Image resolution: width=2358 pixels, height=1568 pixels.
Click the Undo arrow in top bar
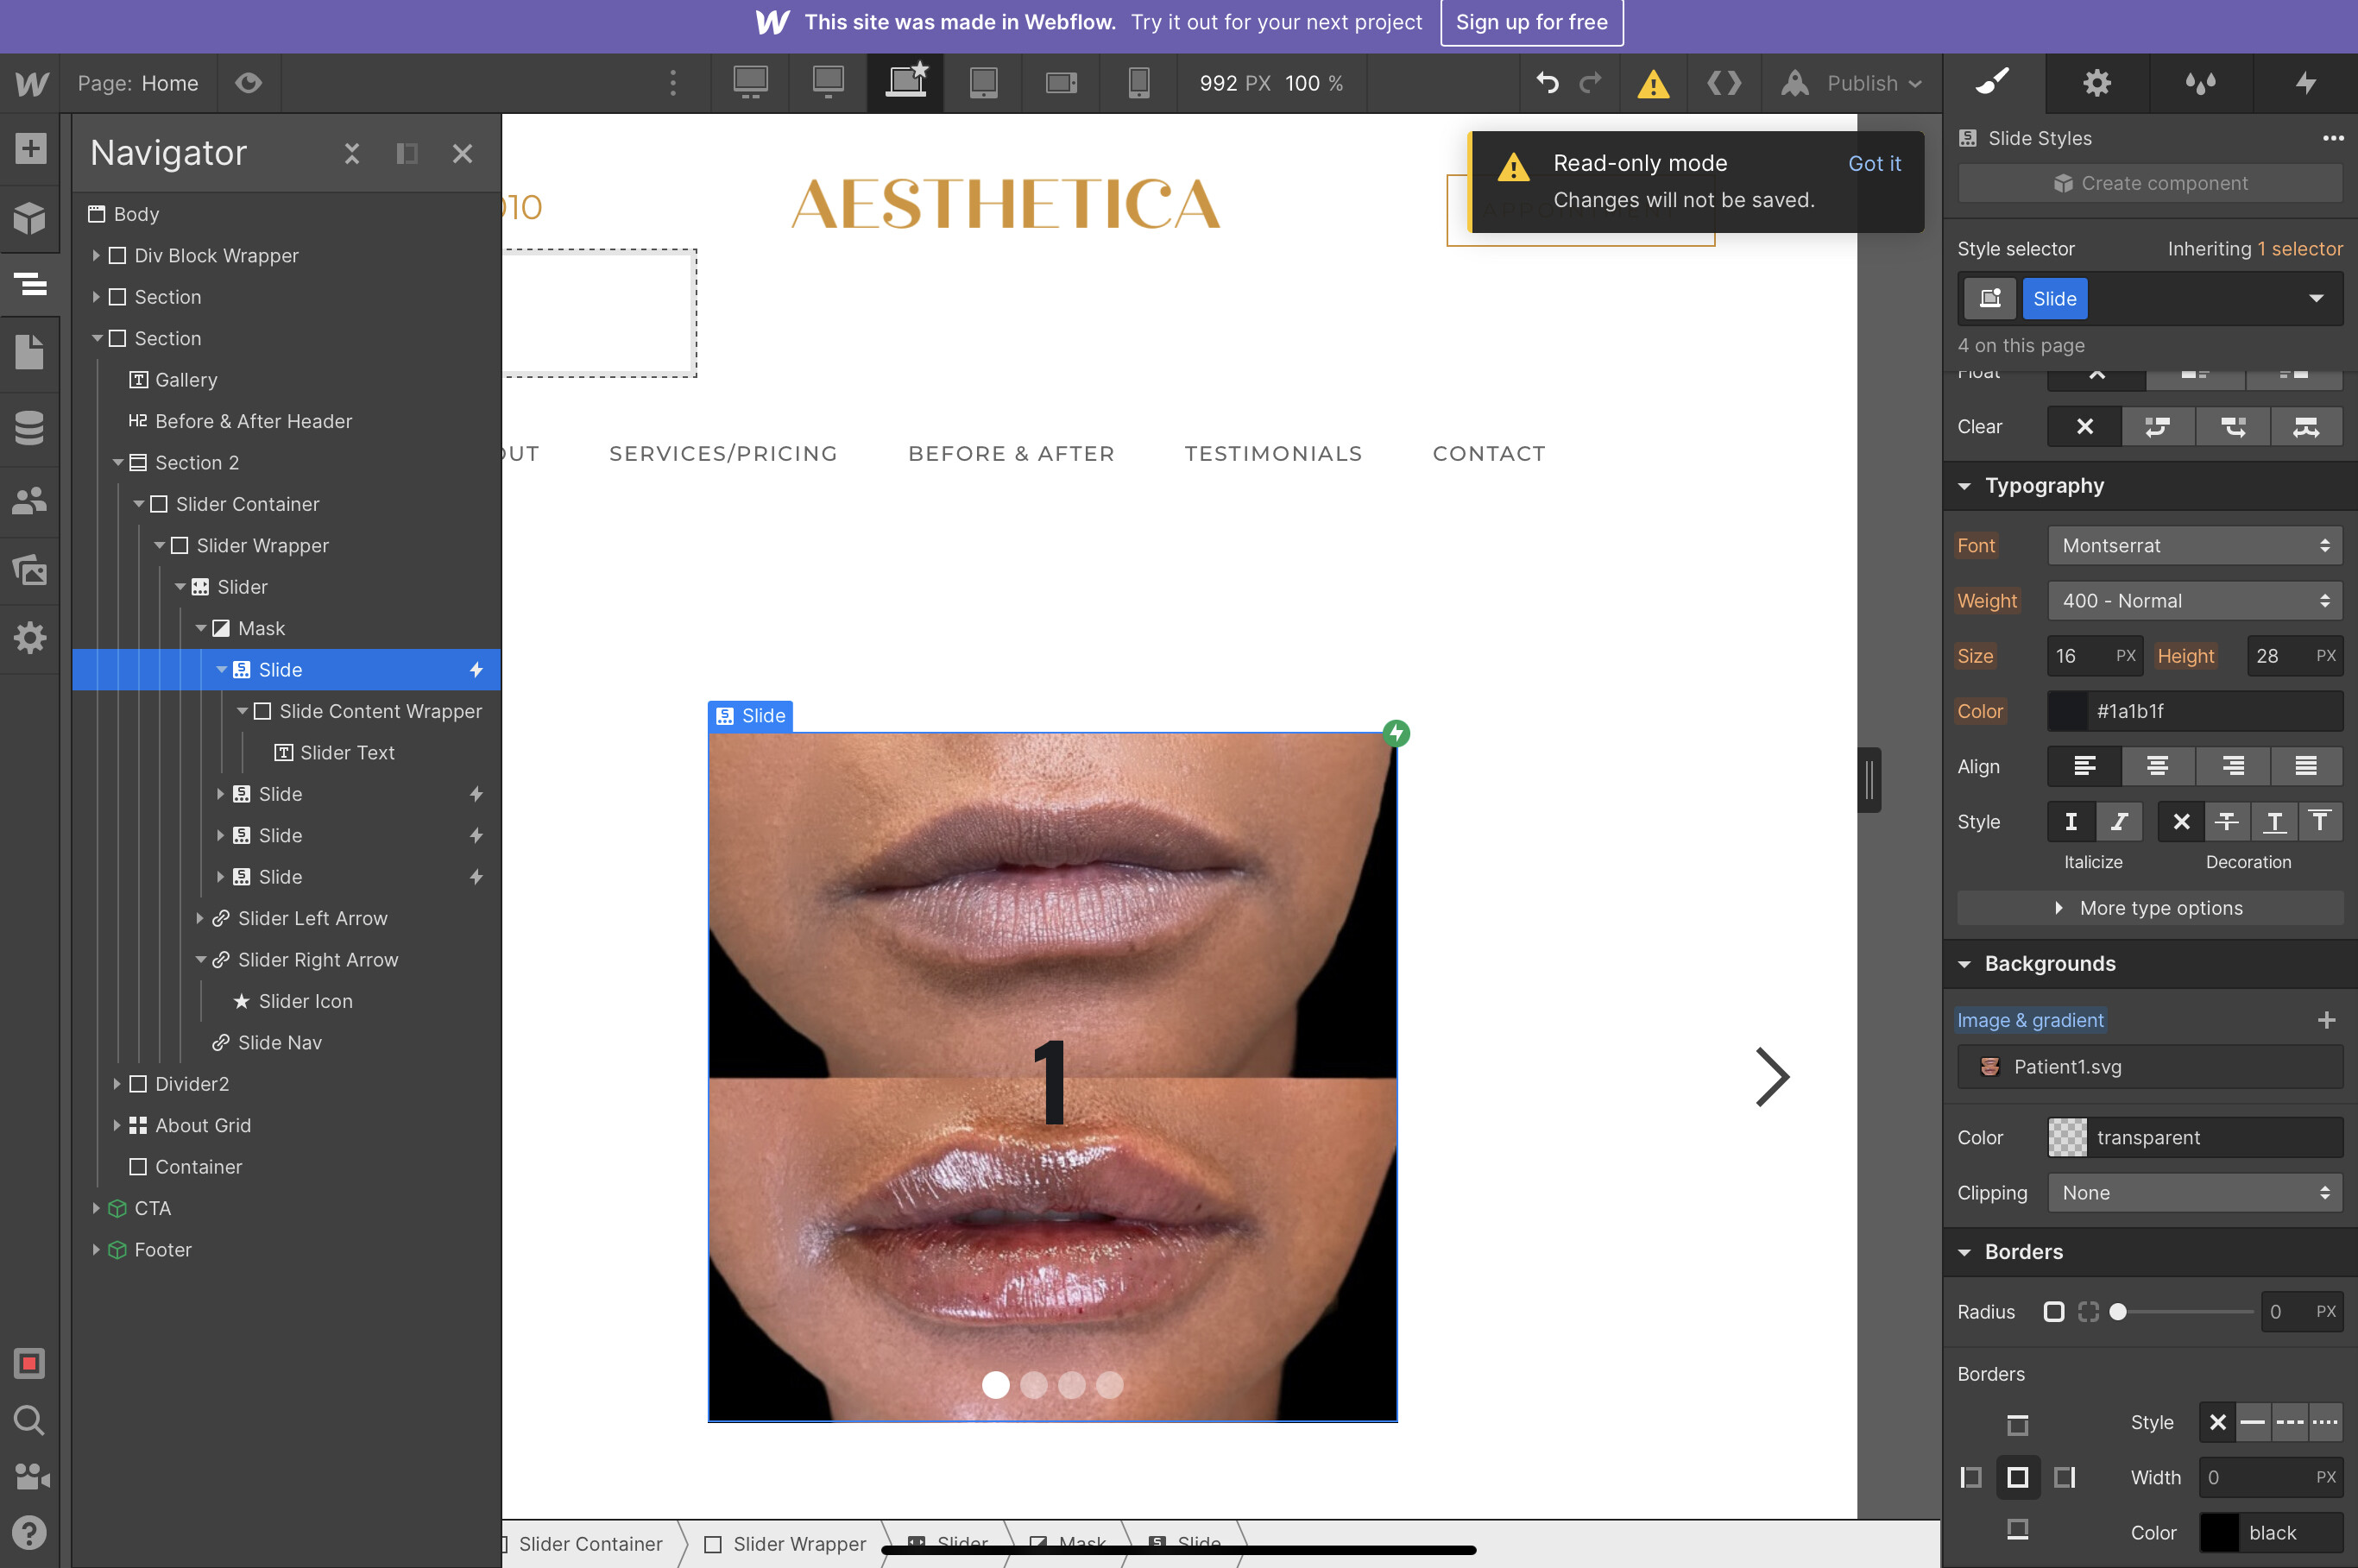coord(1546,83)
